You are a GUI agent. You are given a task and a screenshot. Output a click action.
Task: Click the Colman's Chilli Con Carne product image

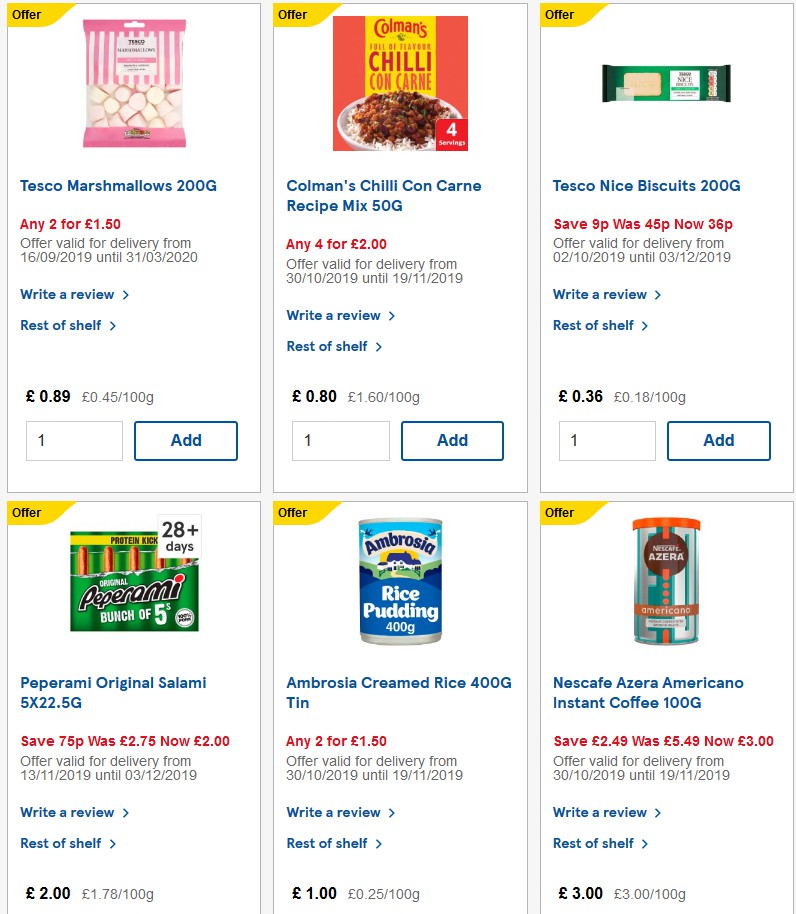tap(400, 82)
